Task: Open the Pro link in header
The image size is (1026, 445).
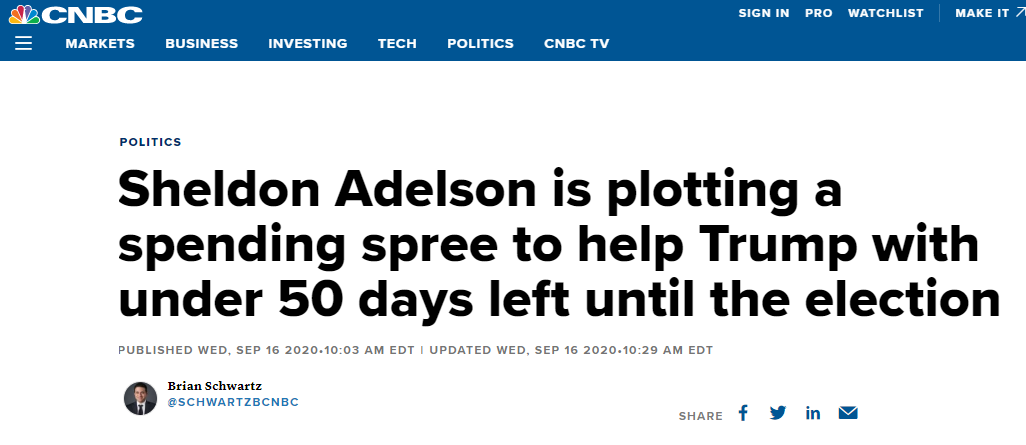Action: (818, 13)
